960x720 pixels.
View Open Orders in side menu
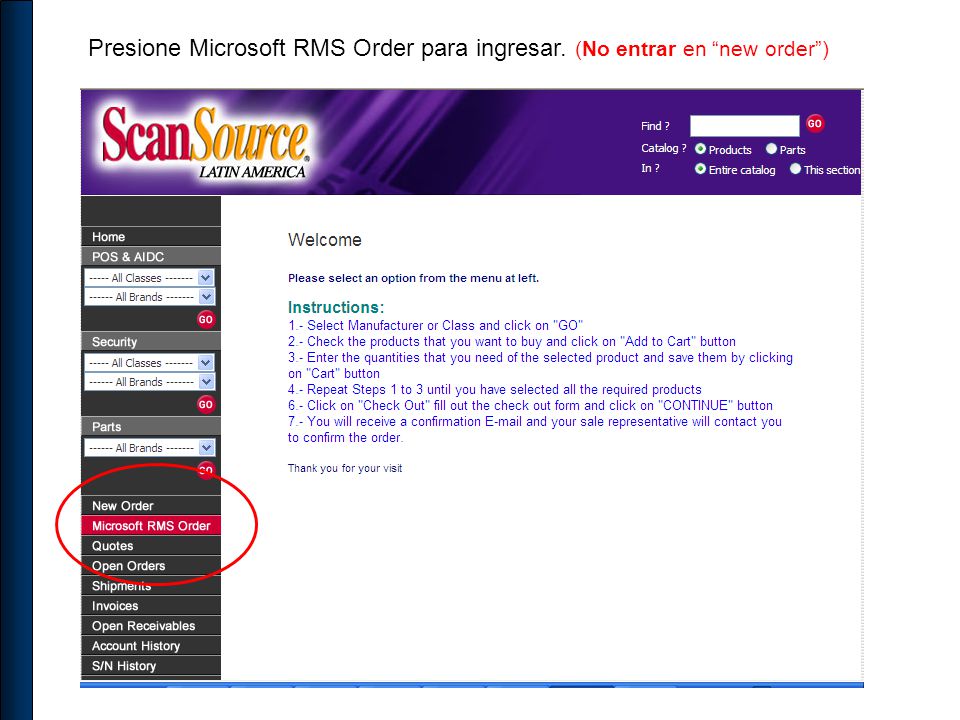(x=151, y=566)
